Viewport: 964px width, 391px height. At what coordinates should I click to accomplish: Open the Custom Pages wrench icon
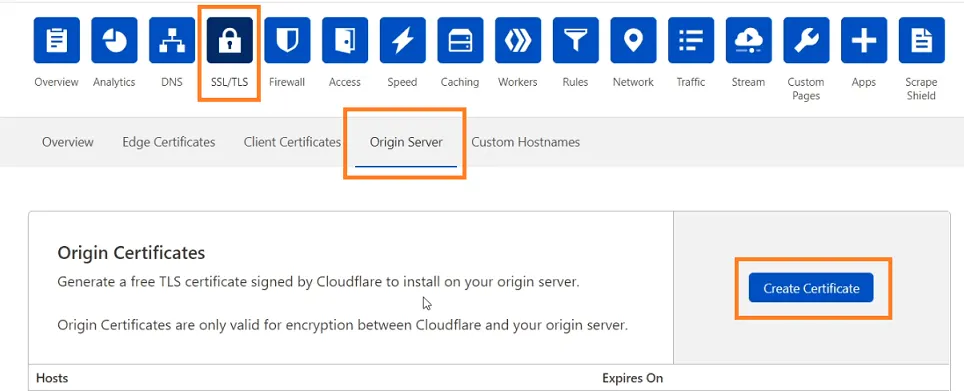coord(806,40)
